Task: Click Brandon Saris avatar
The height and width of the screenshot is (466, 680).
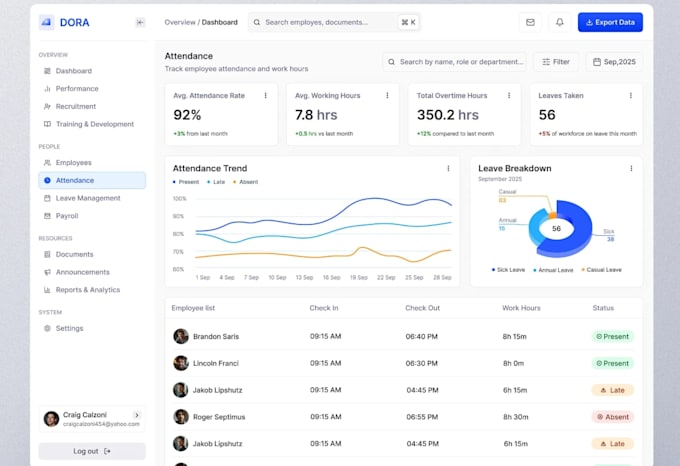Action: (x=181, y=336)
